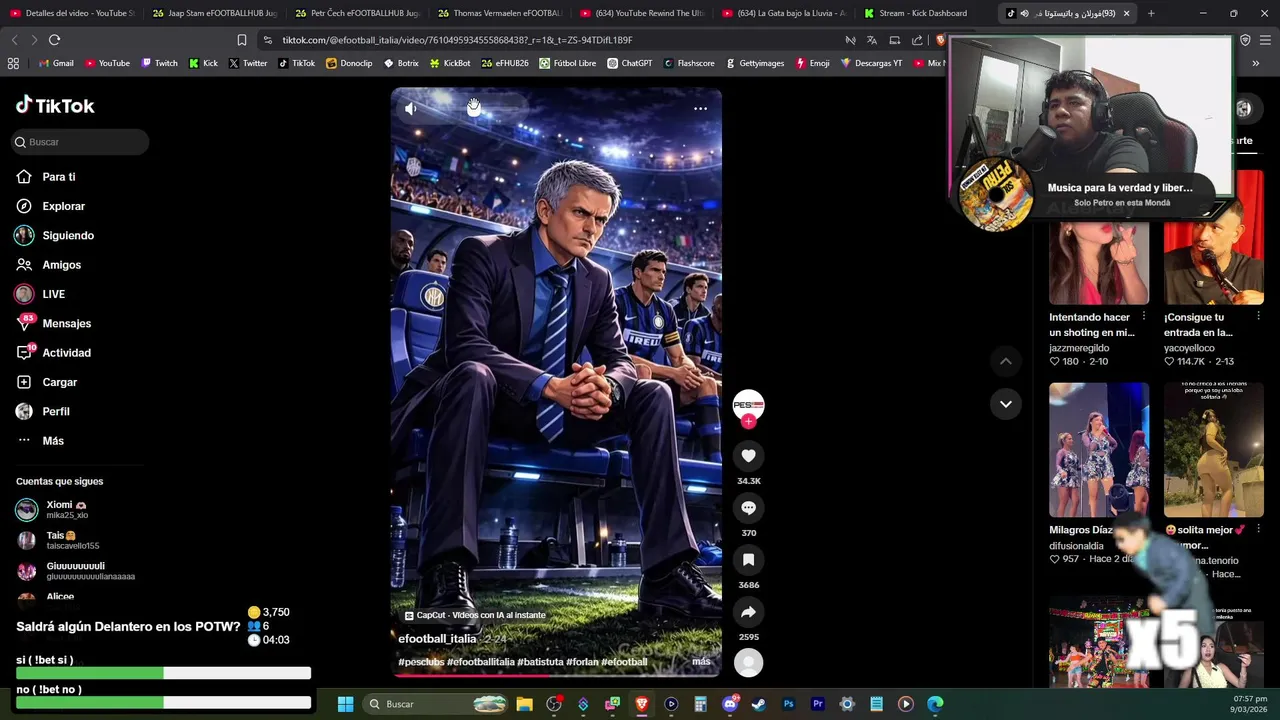Focus the Buscar search field in TikTok
The height and width of the screenshot is (720, 1280).
80,142
